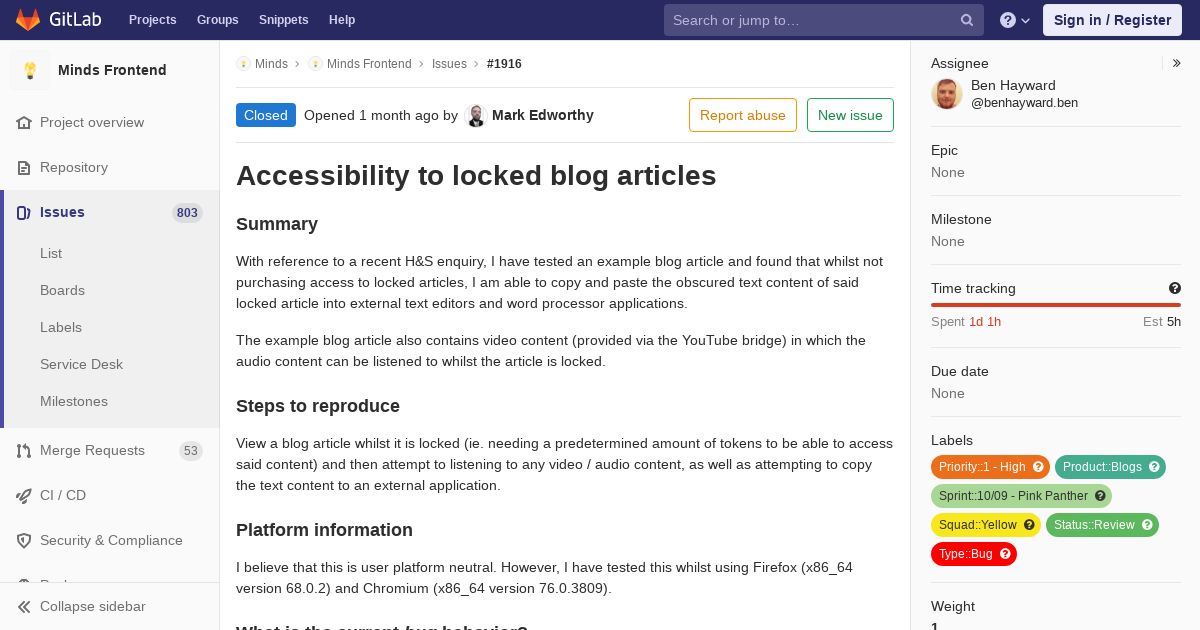Click the Merge Requests count badge 53
Screen dimensions: 1200x630
click(x=190, y=451)
